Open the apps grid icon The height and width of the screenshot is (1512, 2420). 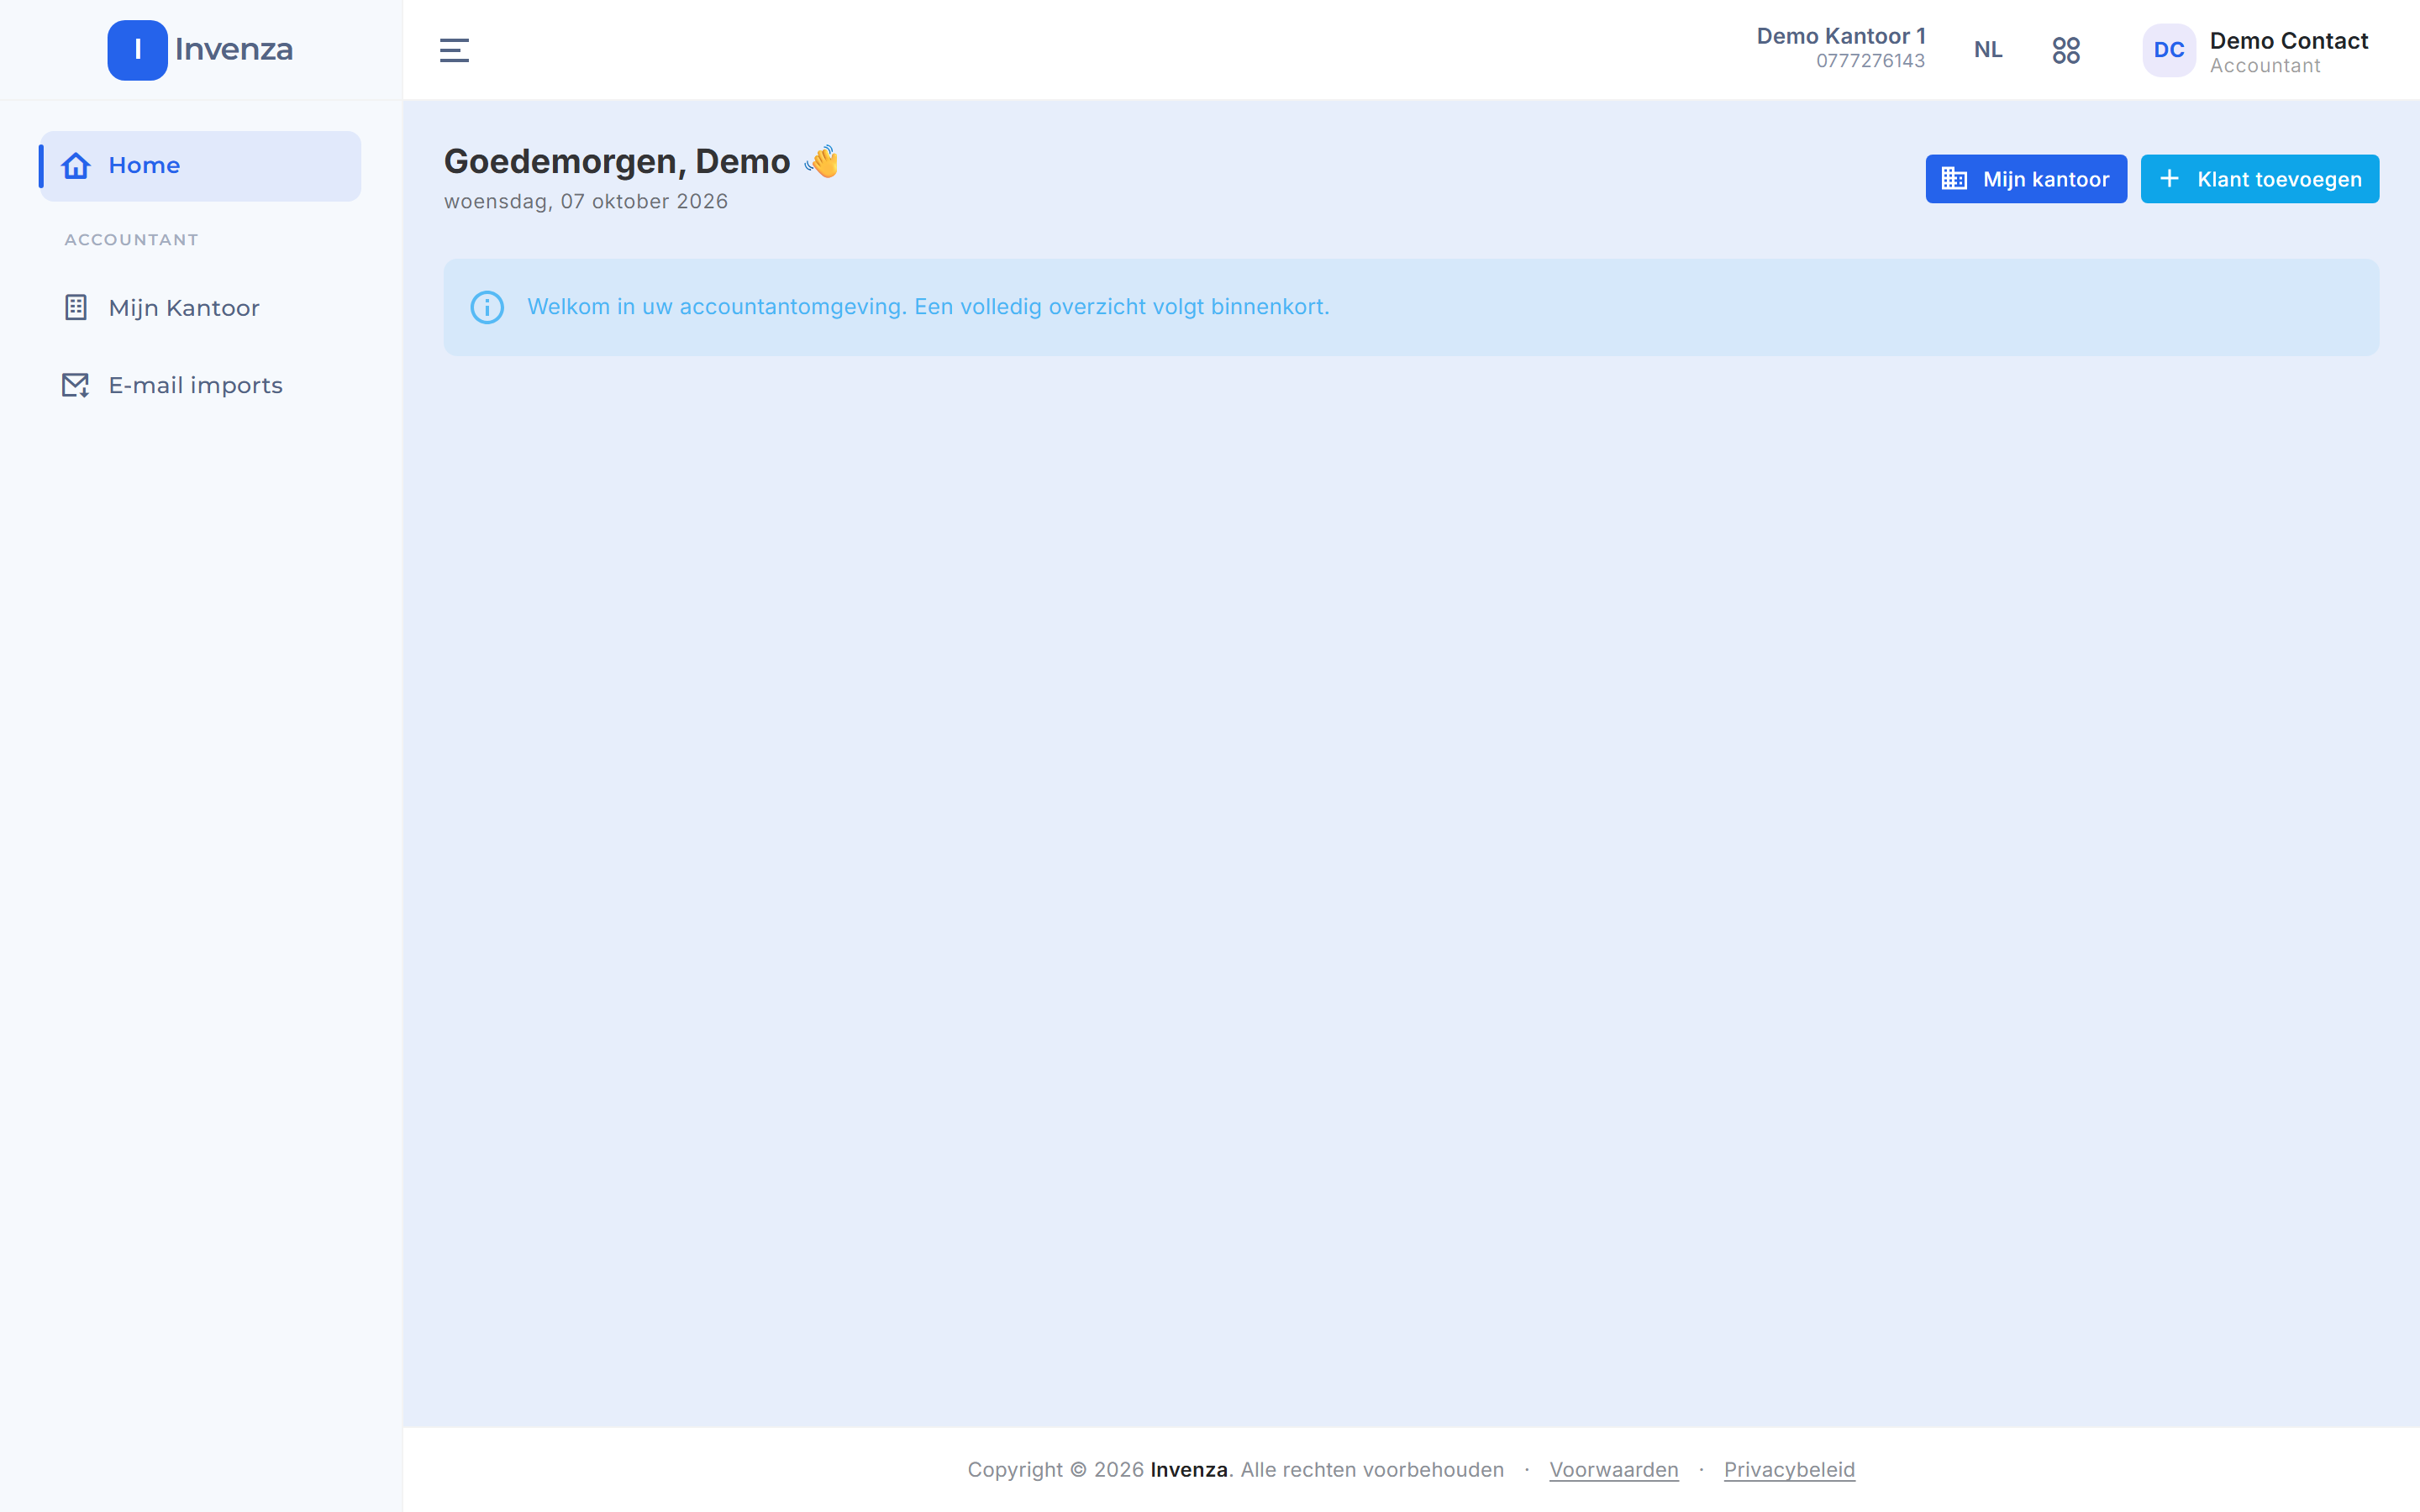click(2066, 50)
